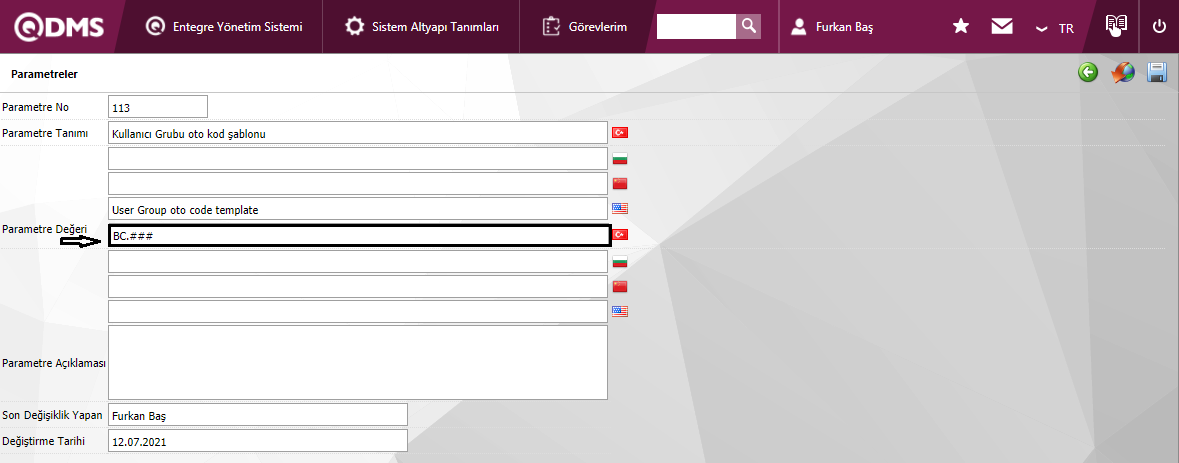Go to Görevlerim
Viewport: 1179px width, 463px height.
coord(585,27)
